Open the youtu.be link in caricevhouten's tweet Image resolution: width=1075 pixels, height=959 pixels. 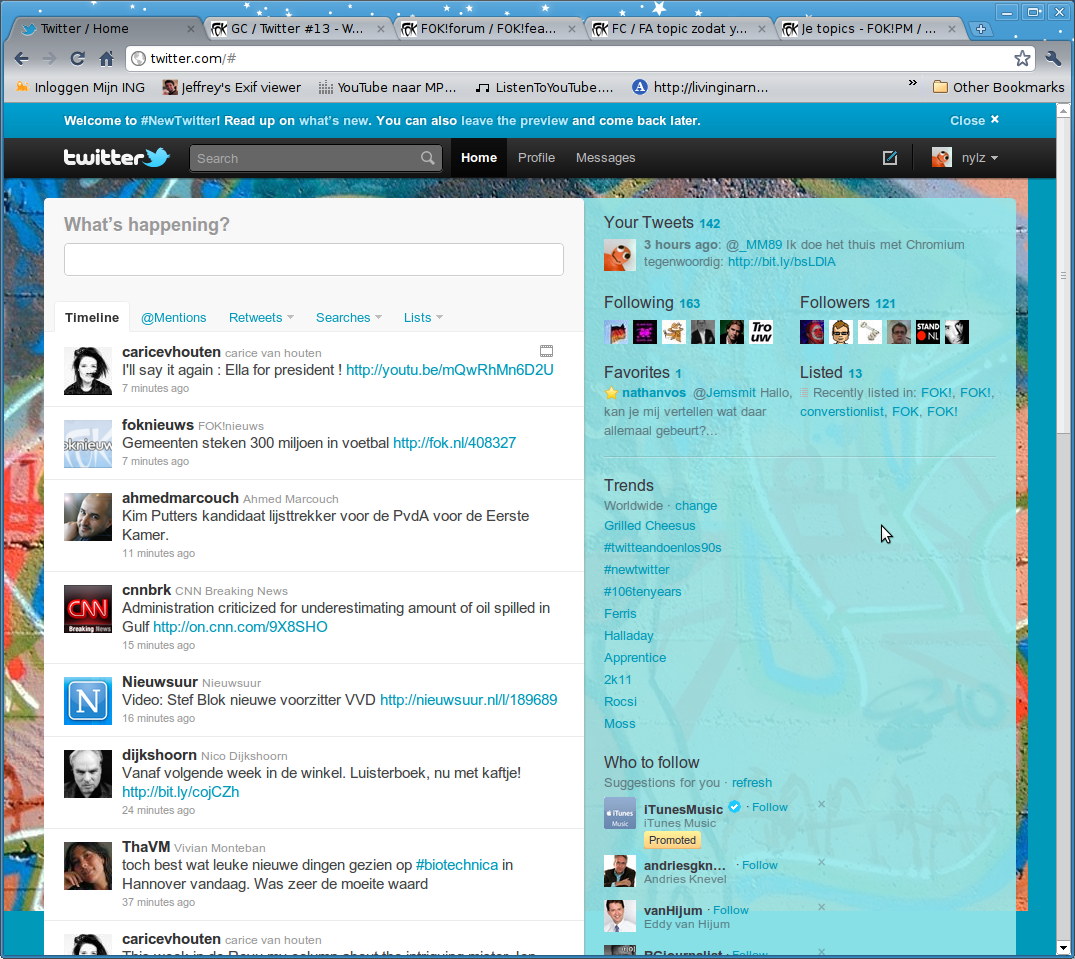(449, 369)
